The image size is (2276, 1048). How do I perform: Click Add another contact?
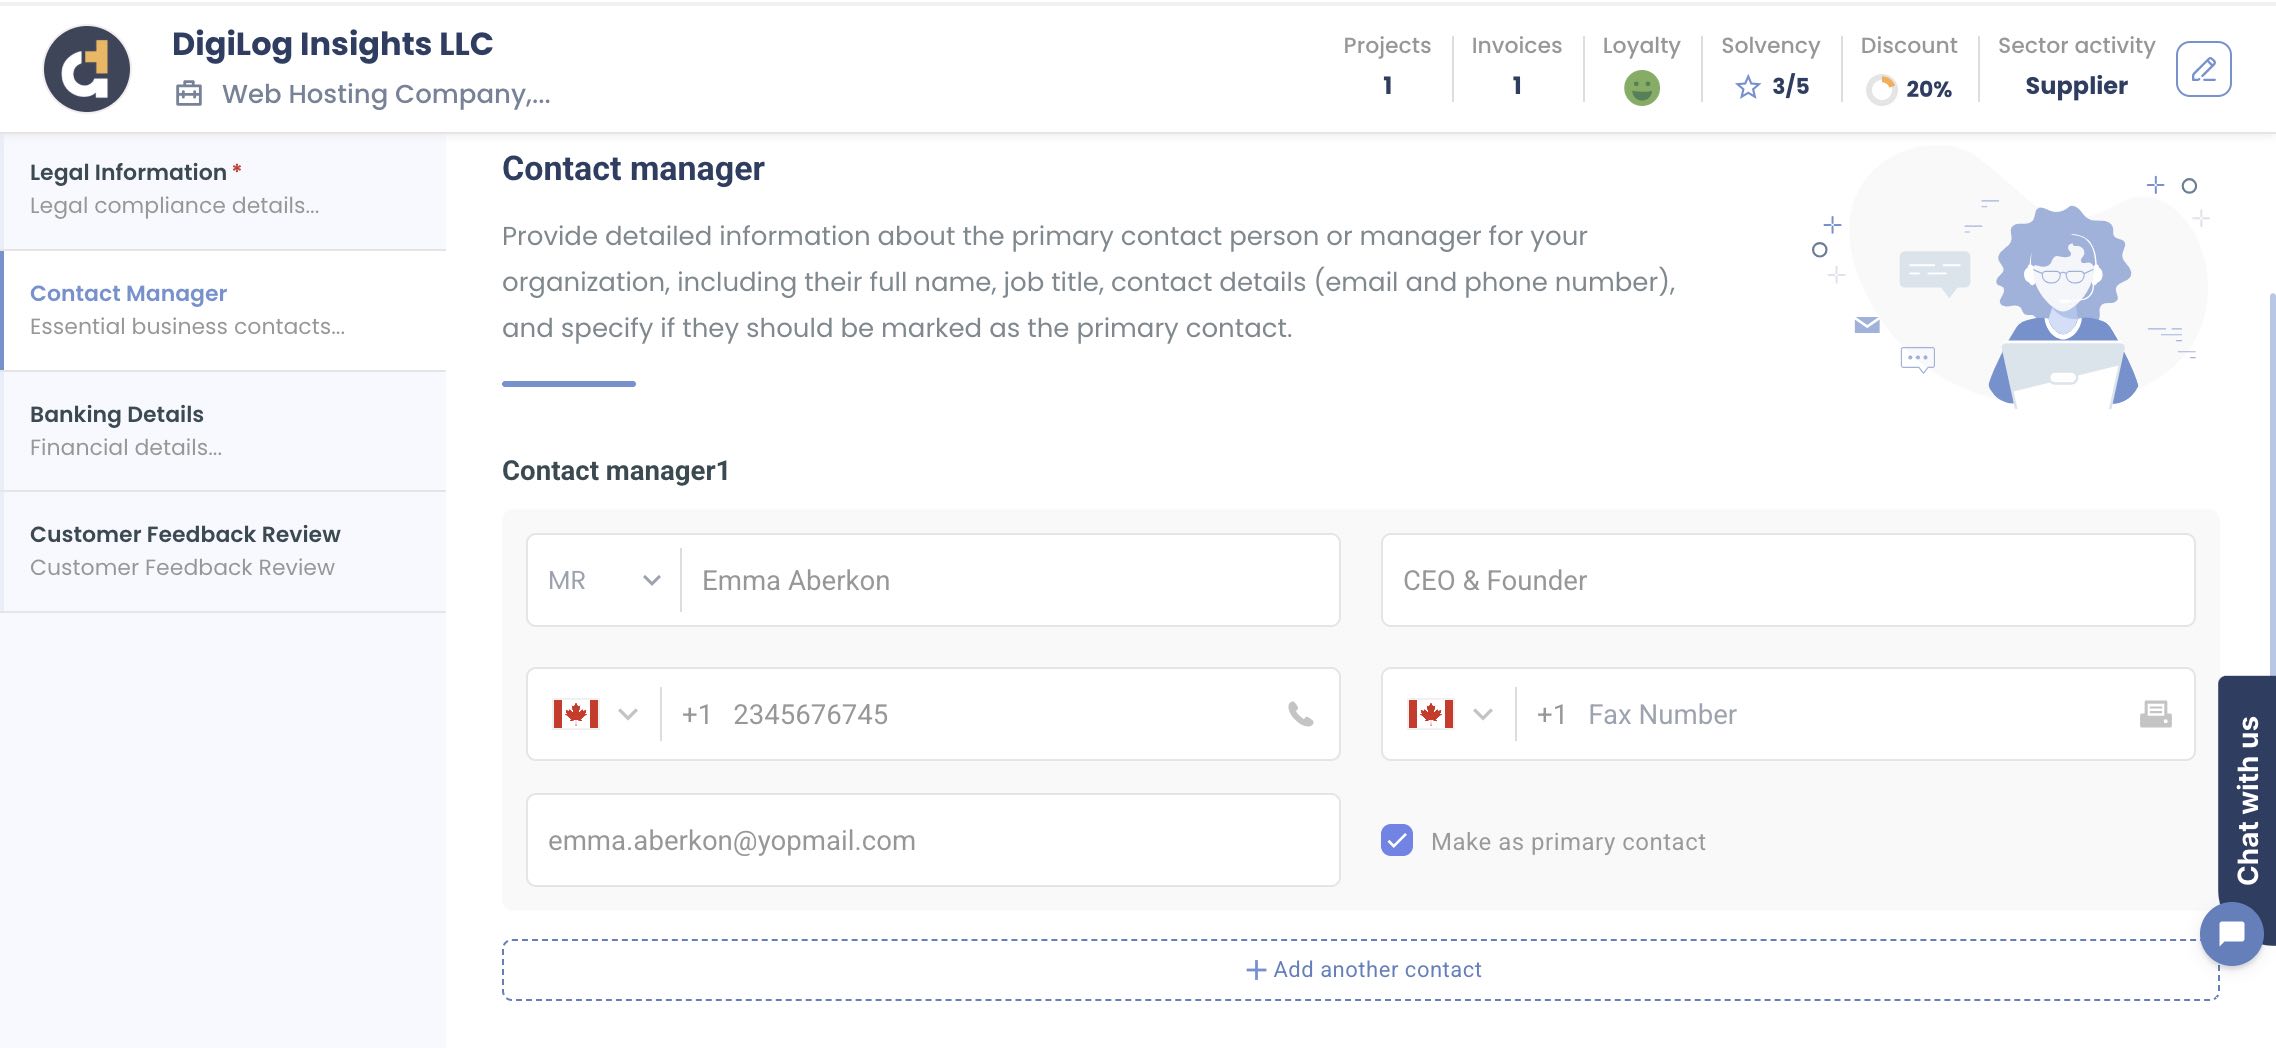click(1365, 969)
